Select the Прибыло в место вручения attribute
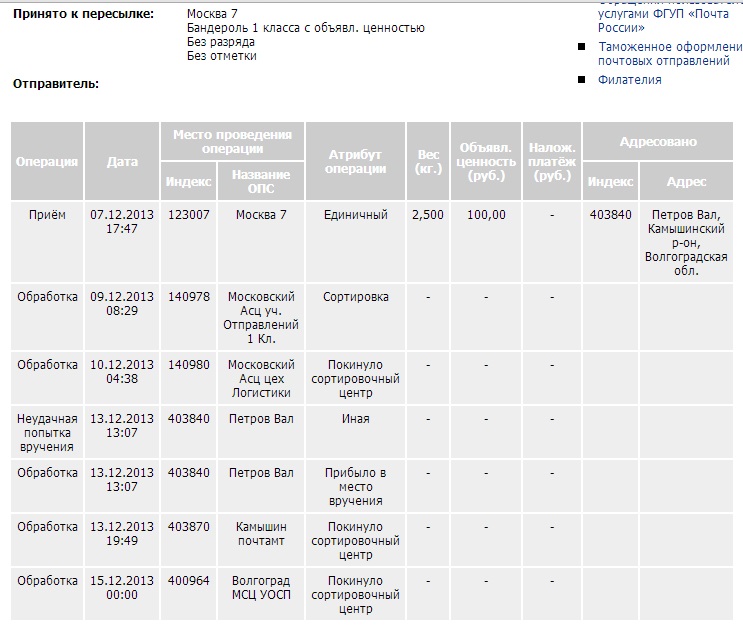The width and height of the screenshot is (743, 636). click(355, 486)
